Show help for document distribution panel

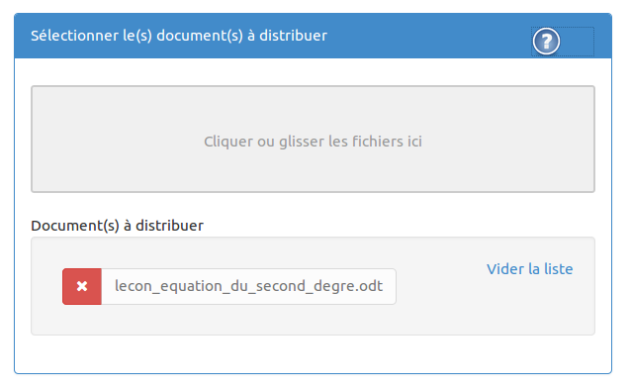coord(546,41)
